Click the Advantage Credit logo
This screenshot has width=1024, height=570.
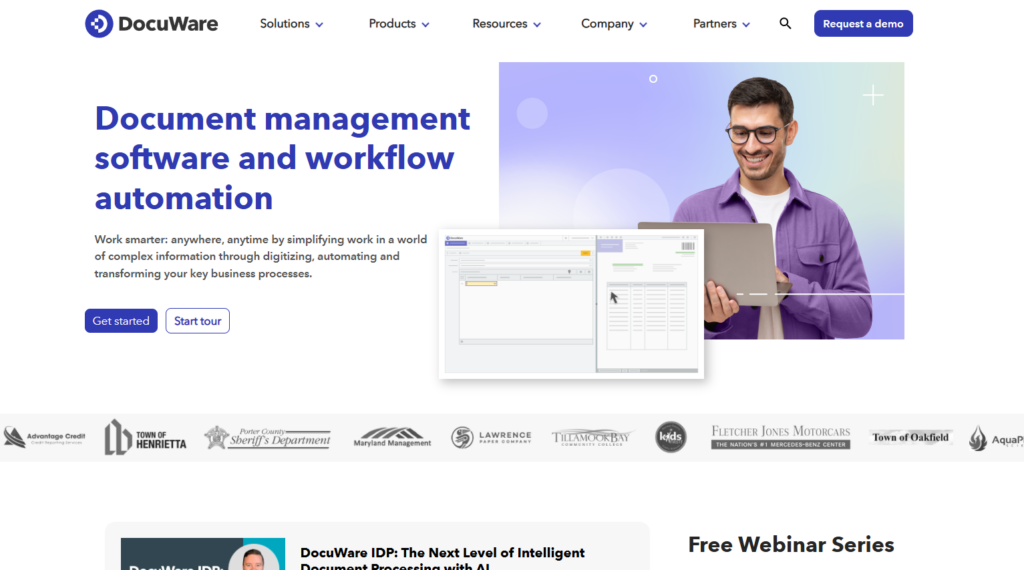pos(44,437)
